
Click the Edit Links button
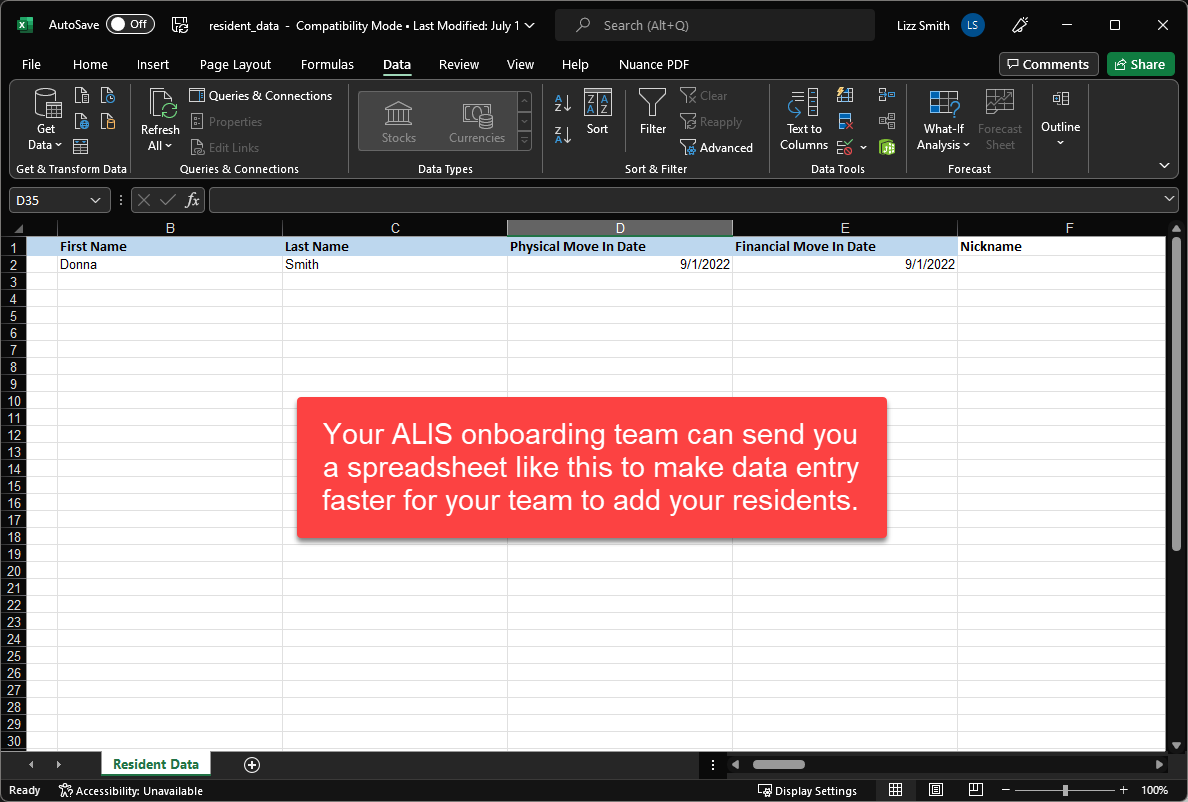tap(224, 148)
